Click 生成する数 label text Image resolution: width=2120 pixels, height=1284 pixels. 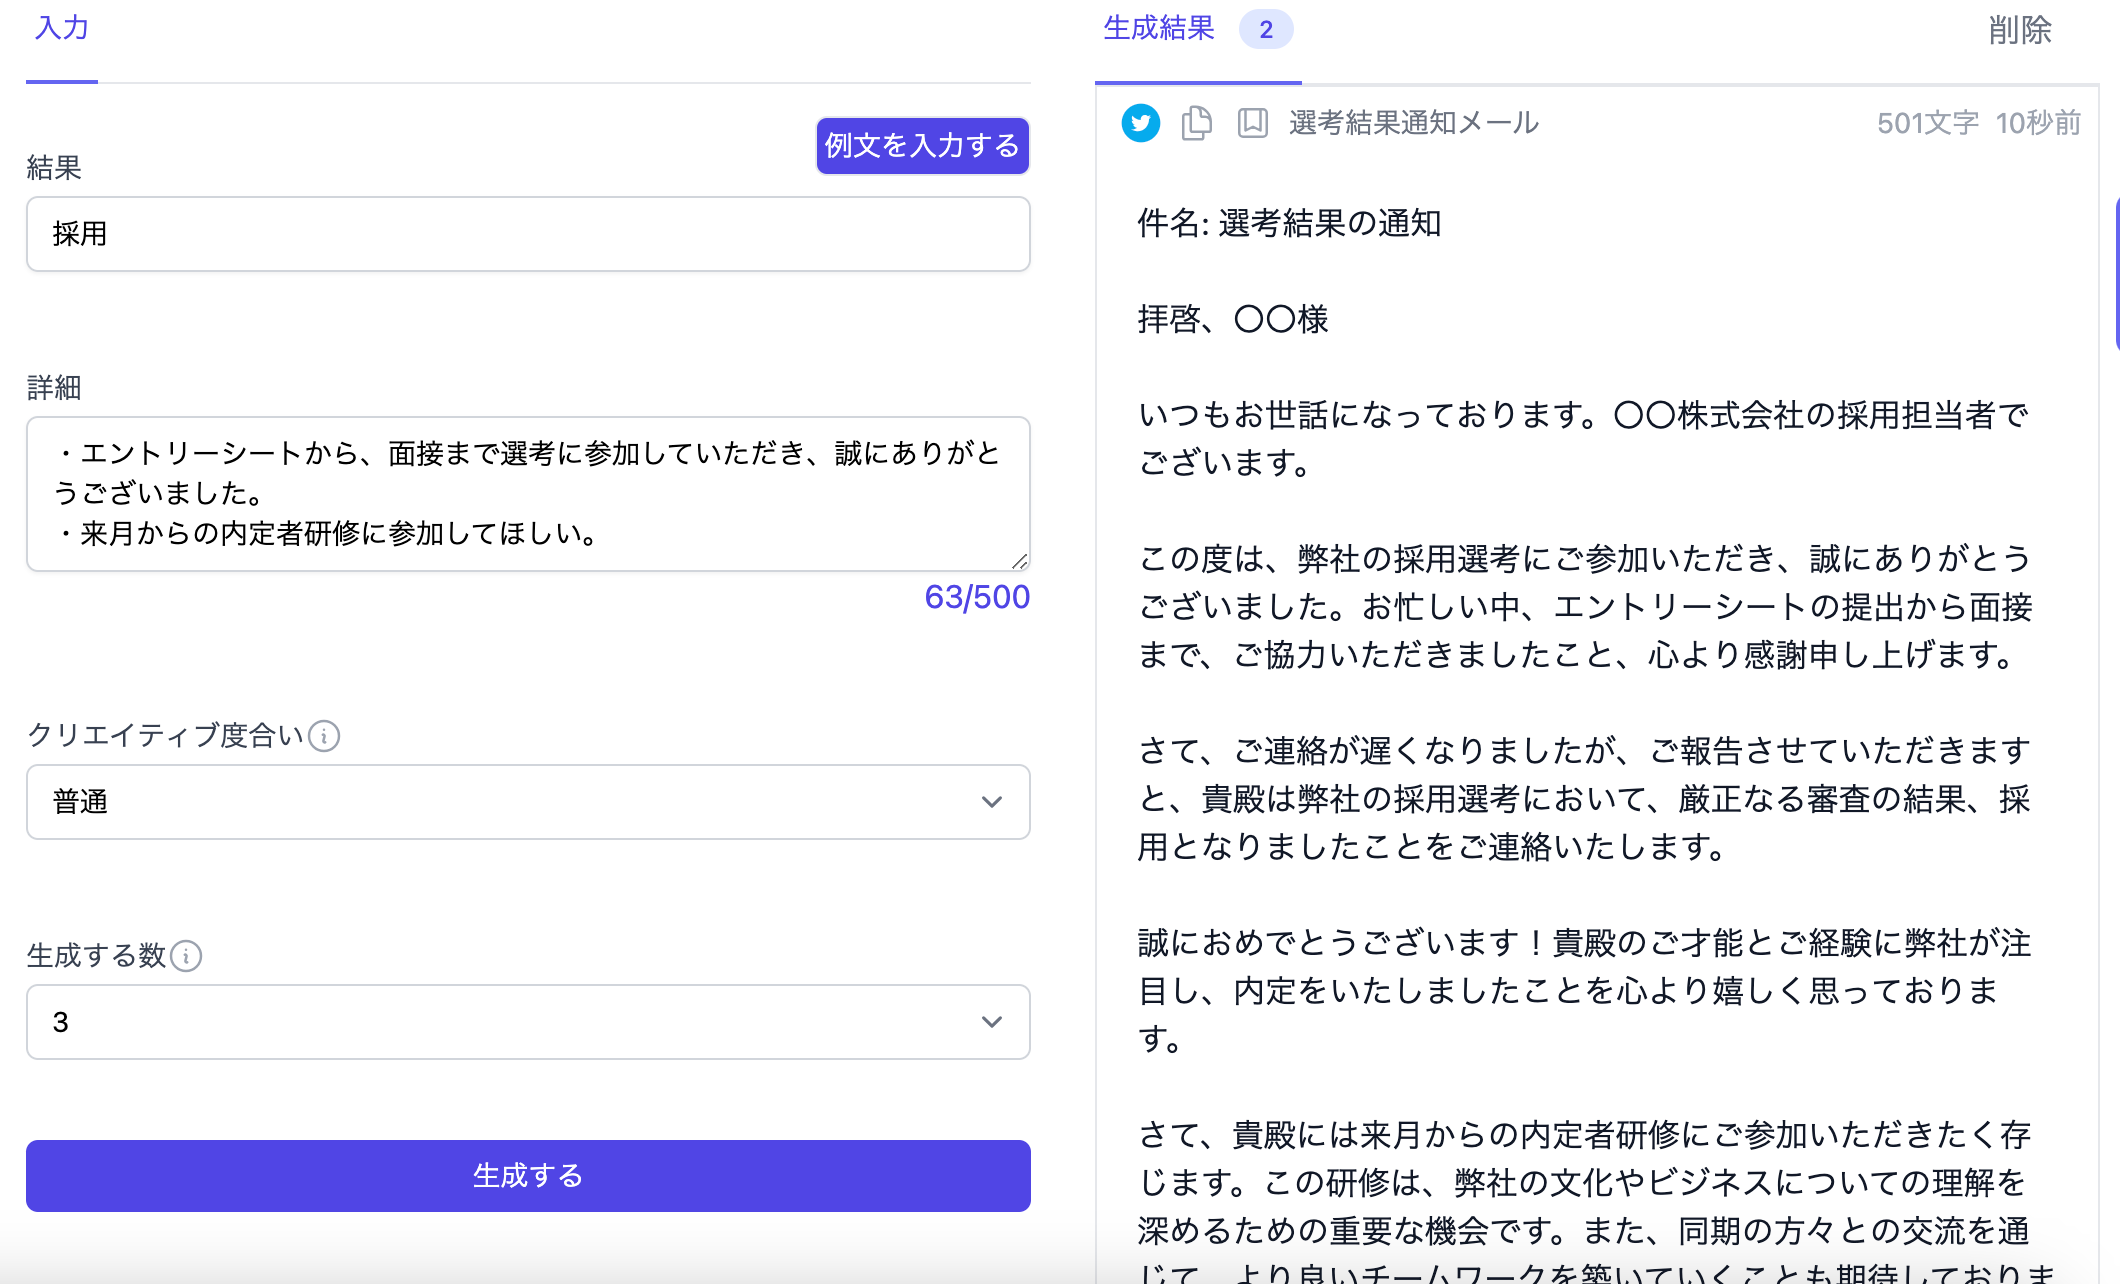(x=96, y=955)
